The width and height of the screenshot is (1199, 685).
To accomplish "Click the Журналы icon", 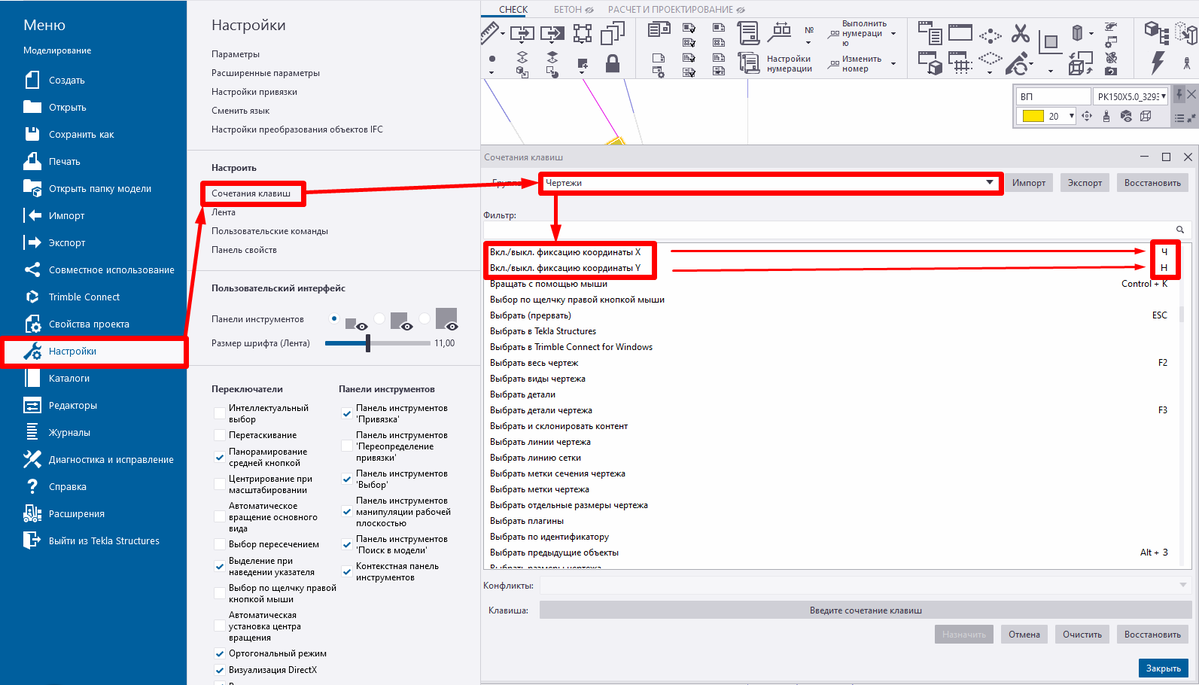I will tap(32, 432).
